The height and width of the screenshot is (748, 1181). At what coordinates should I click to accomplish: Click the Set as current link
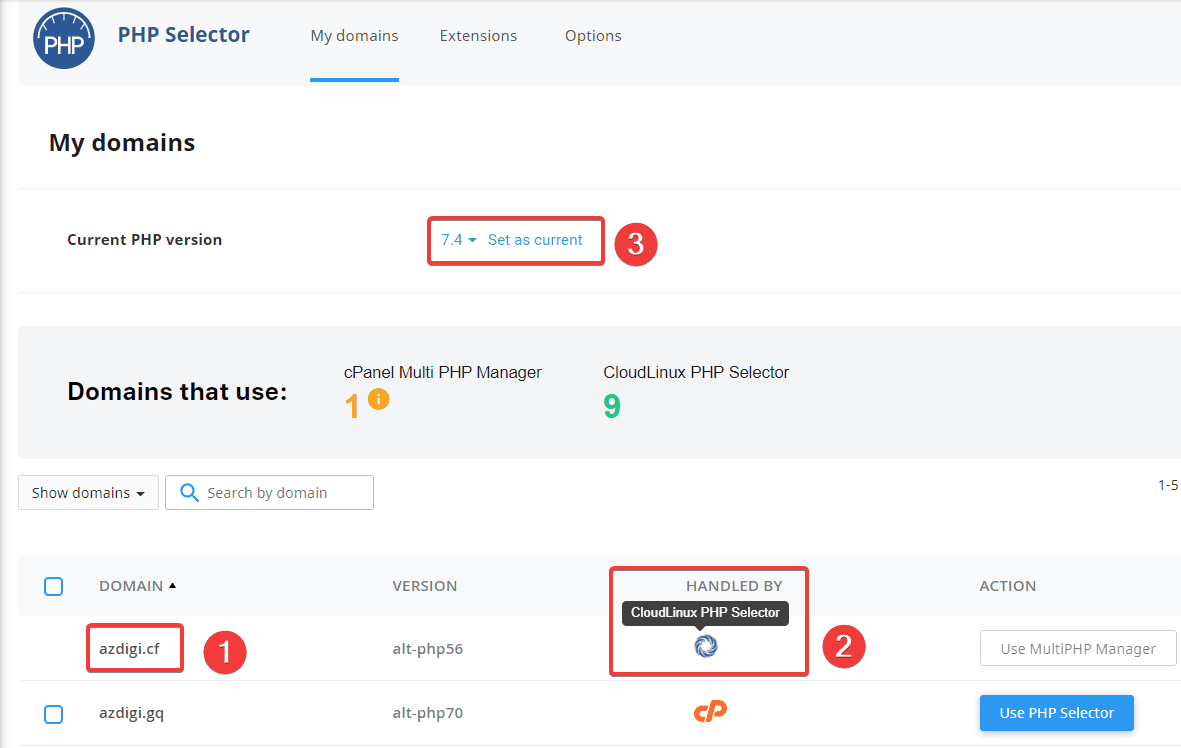pyautogui.click(x=535, y=240)
